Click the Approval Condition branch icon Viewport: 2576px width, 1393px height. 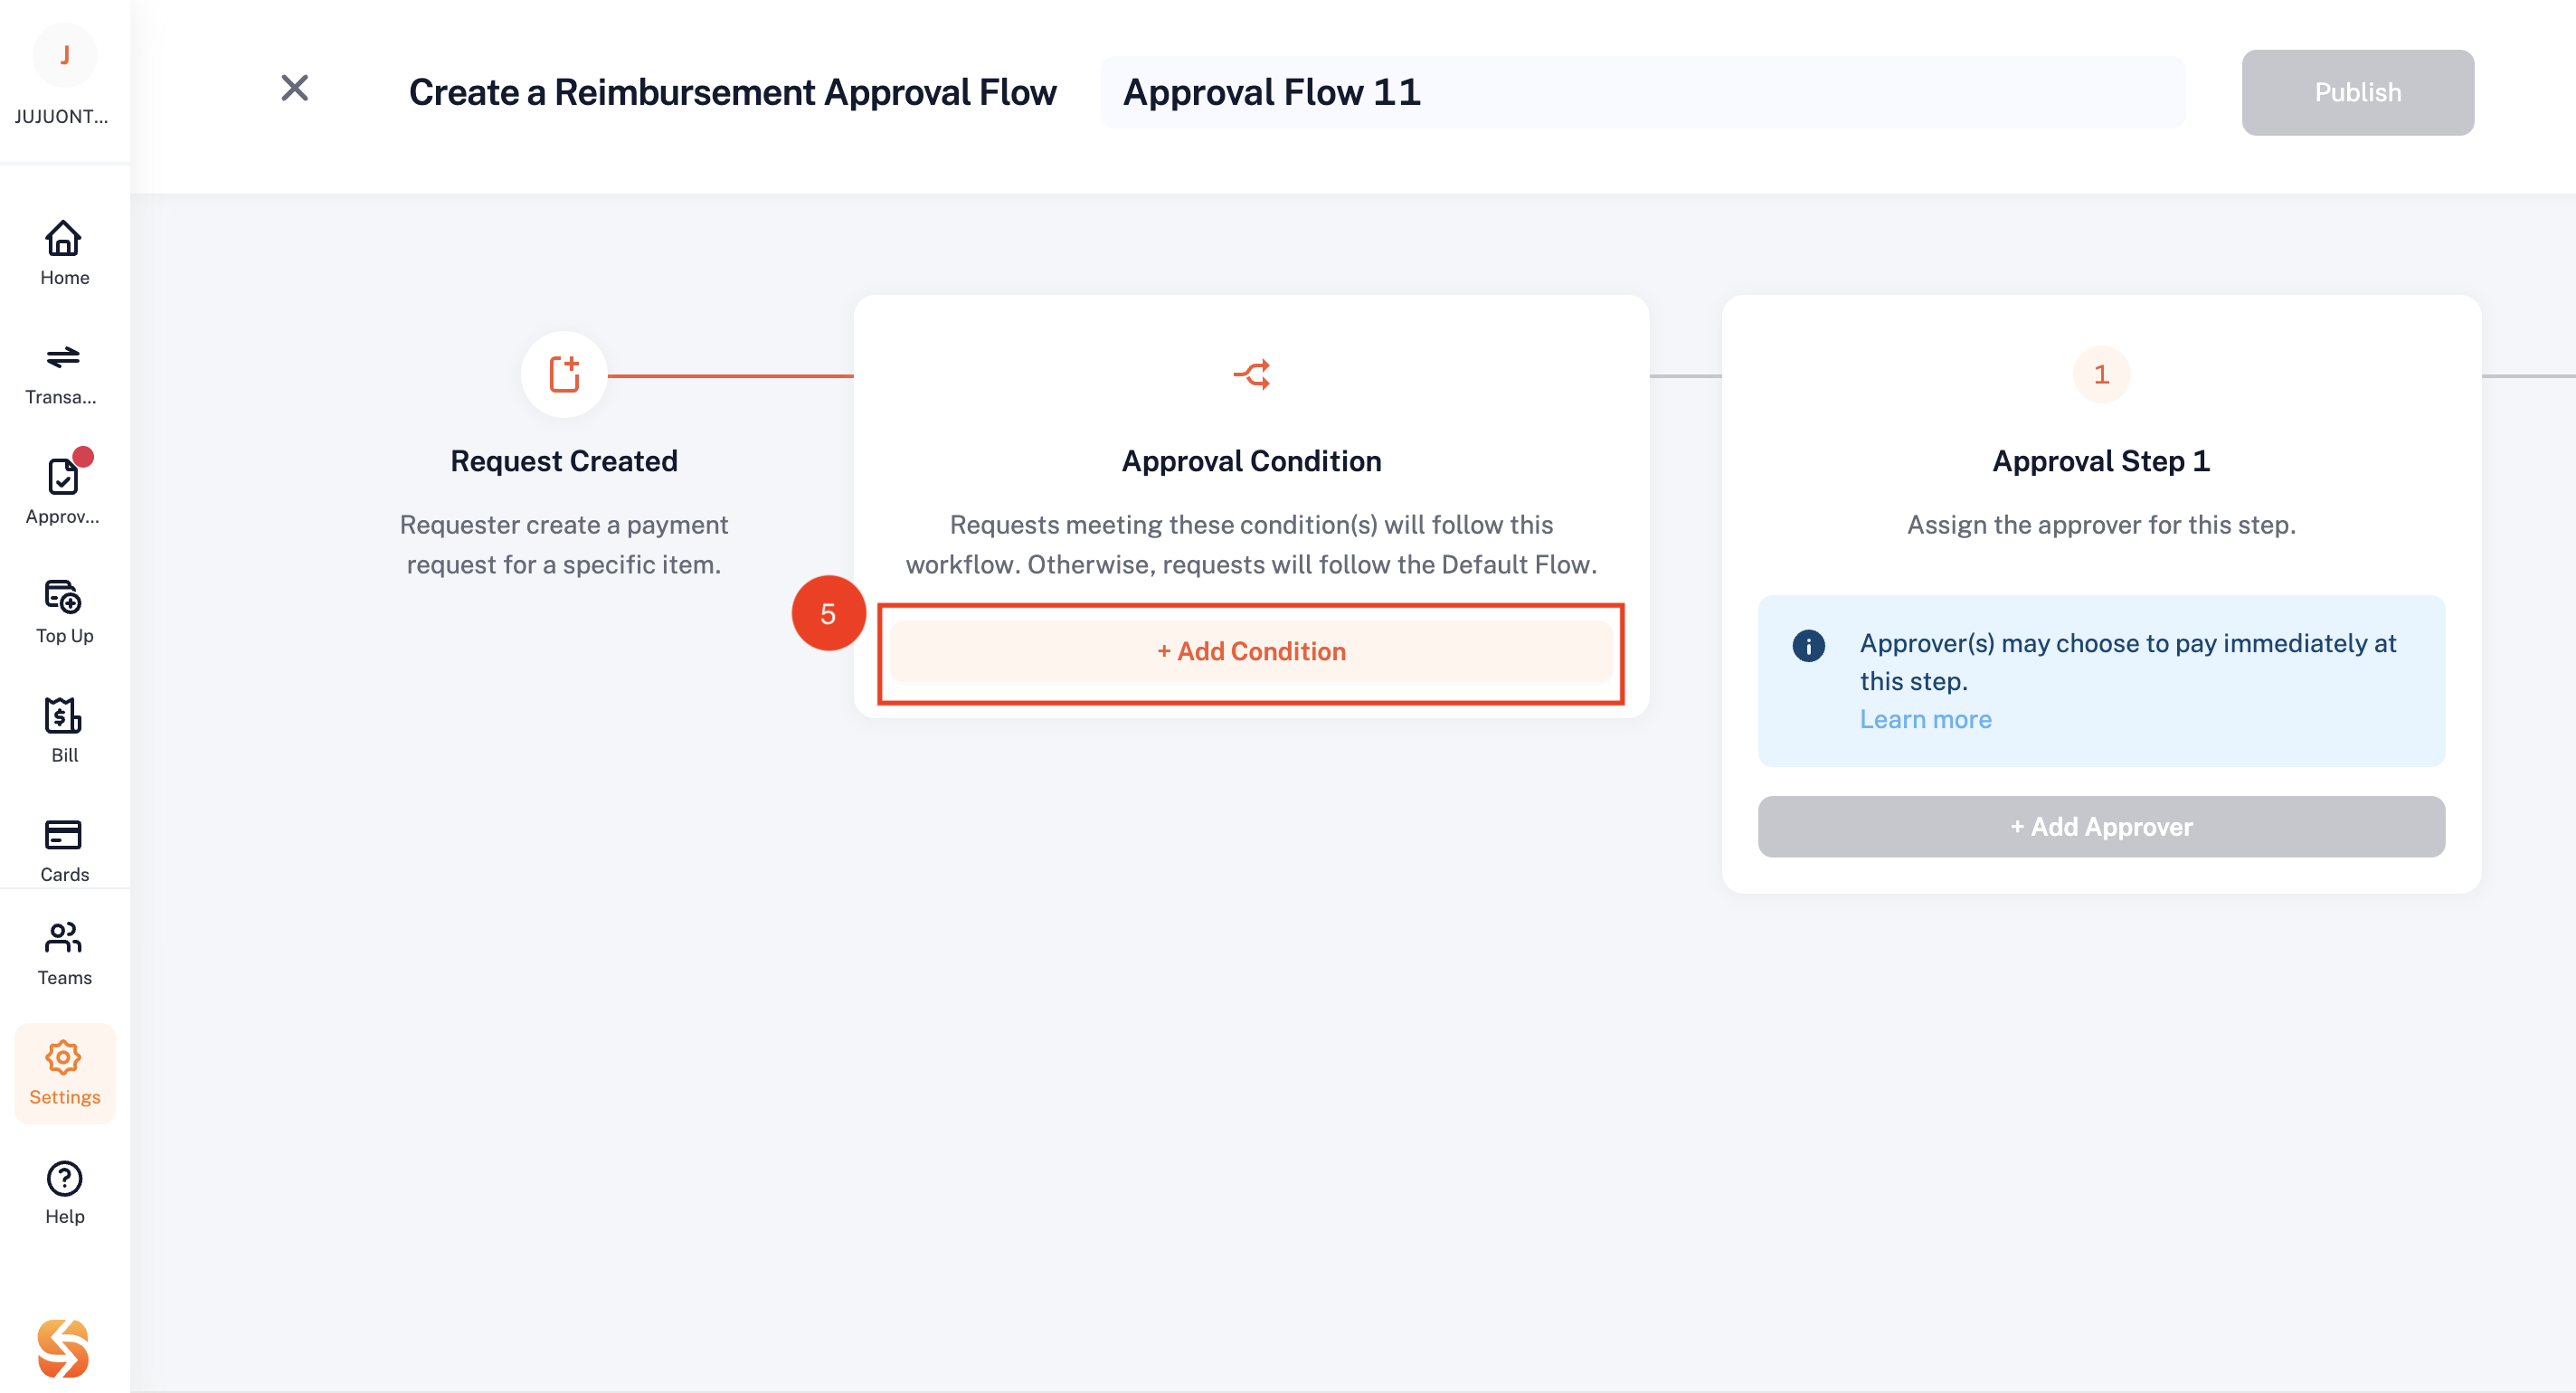pyautogui.click(x=1251, y=374)
